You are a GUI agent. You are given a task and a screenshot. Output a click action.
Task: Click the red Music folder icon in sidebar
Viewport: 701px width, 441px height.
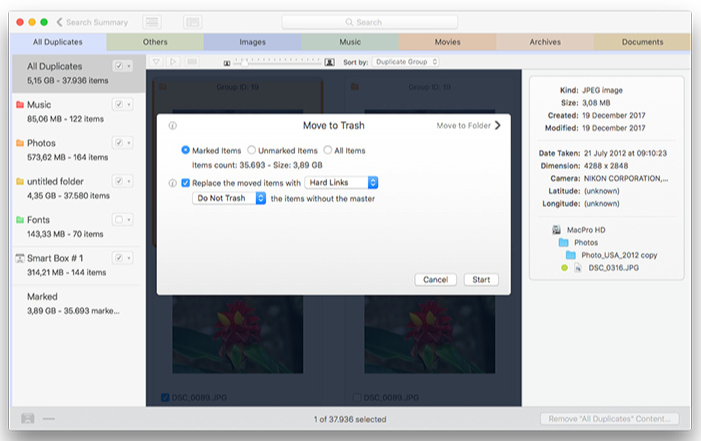pyautogui.click(x=20, y=104)
